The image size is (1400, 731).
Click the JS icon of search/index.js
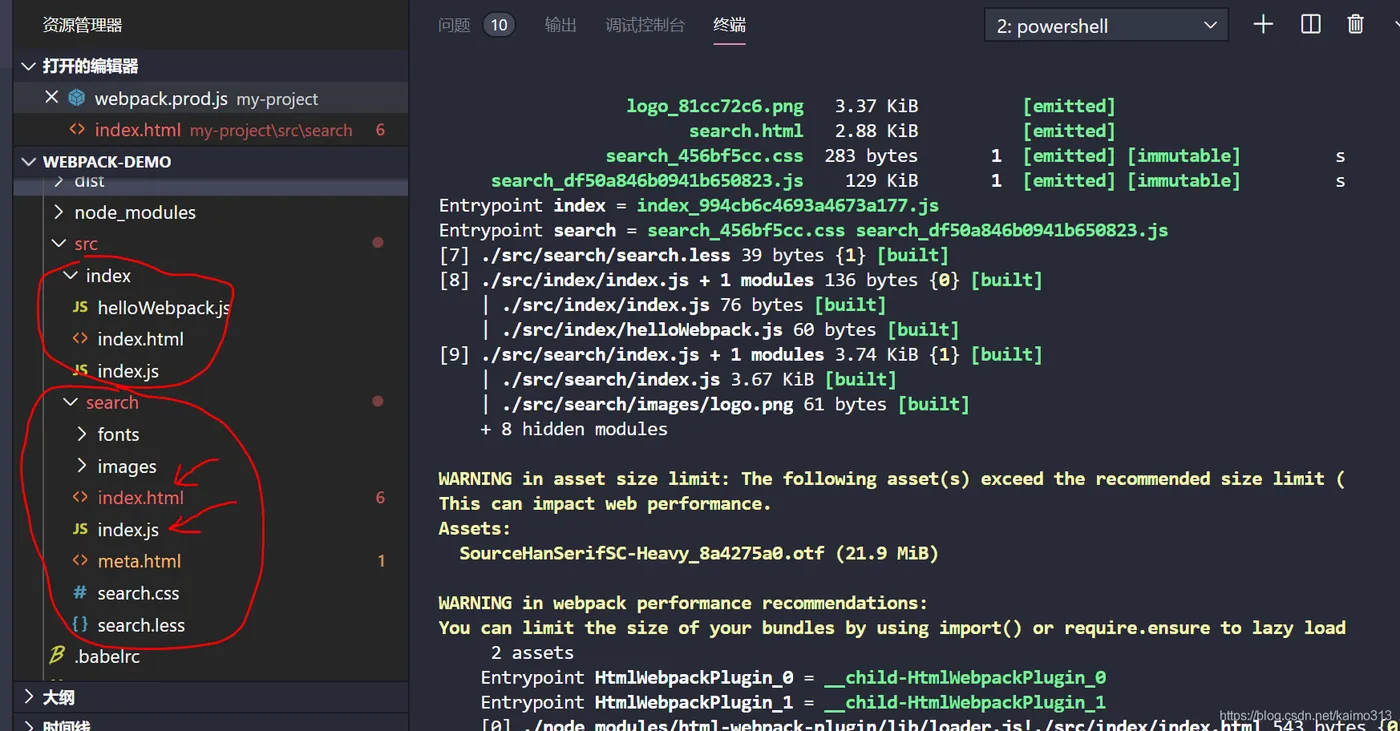point(80,529)
